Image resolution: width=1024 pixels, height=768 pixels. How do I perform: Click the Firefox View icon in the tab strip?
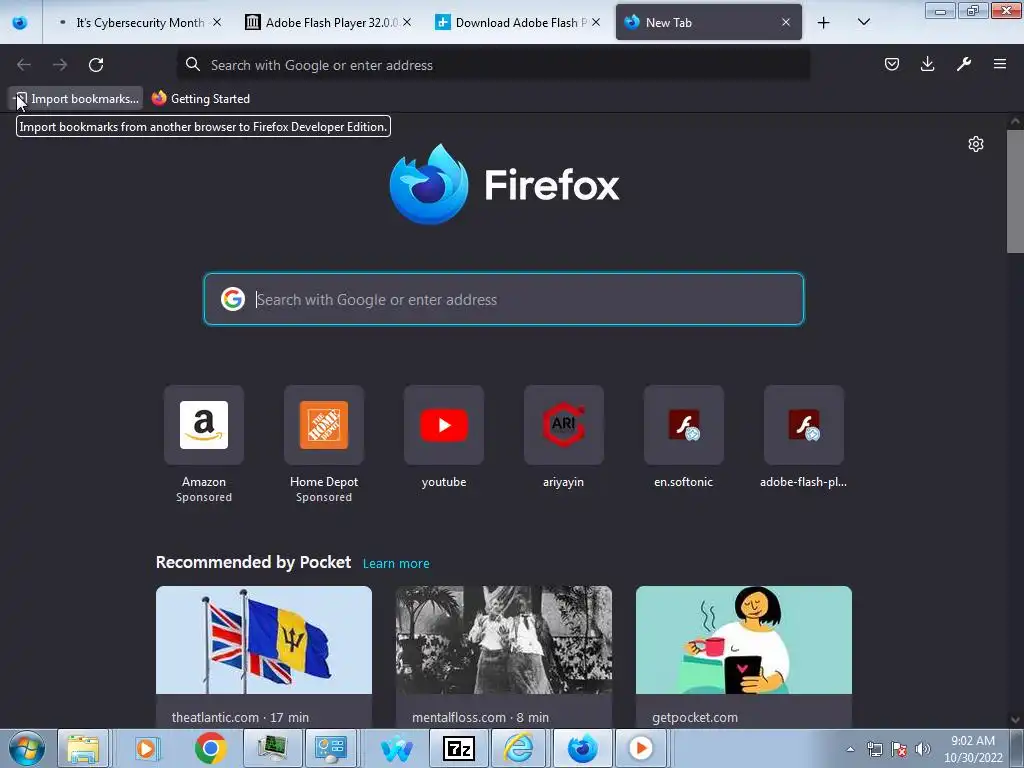pyautogui.click(x=20, y=22)
